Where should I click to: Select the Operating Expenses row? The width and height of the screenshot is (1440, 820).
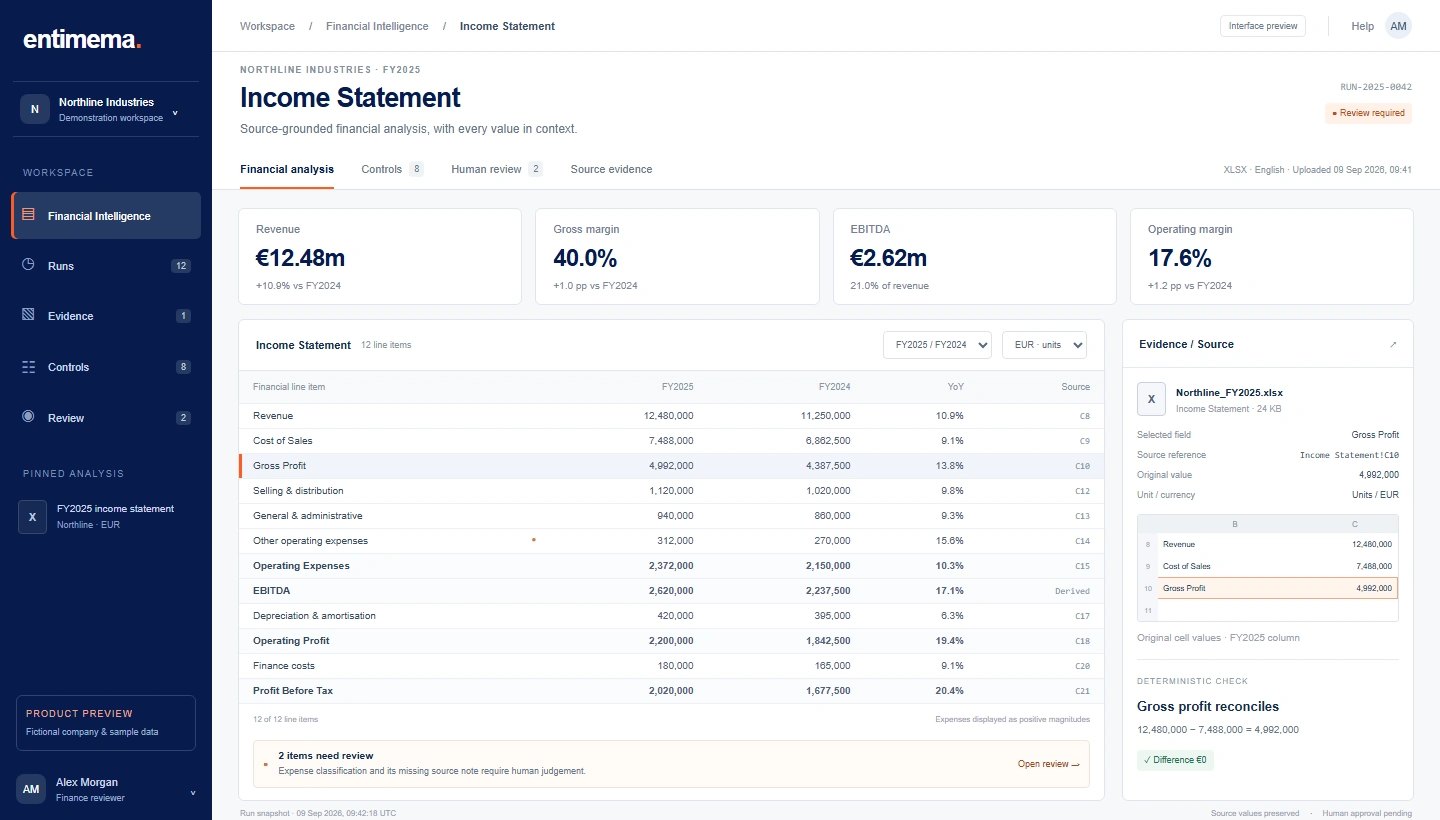[671, 565]
